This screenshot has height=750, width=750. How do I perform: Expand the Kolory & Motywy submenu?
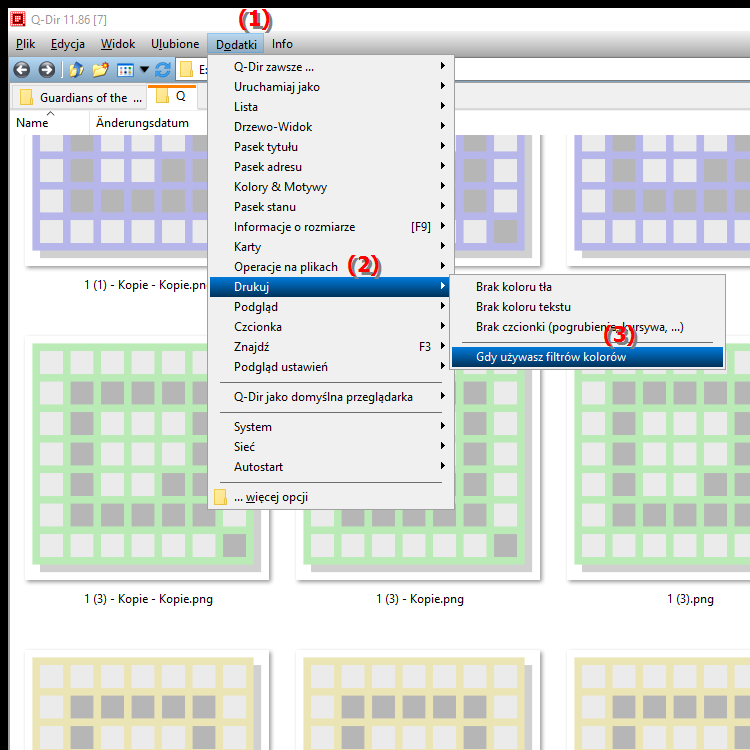(331, 187)
